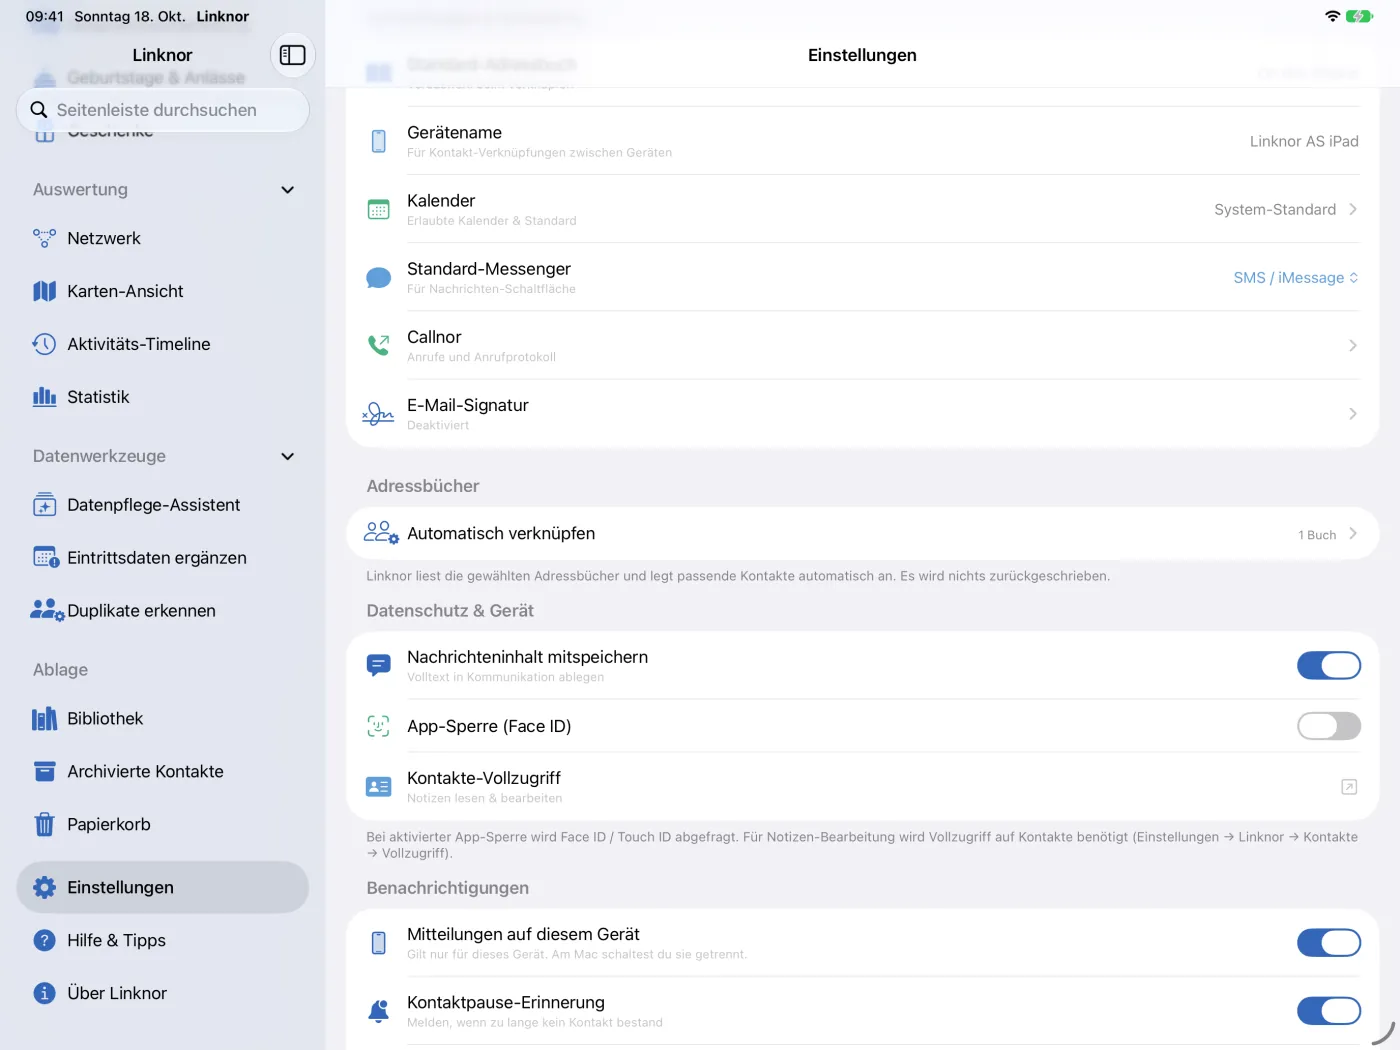The width and height of the screenshot is (1400, 1050).
Task: Open the Callnor row chevron
Action: tap(1353, 345)
